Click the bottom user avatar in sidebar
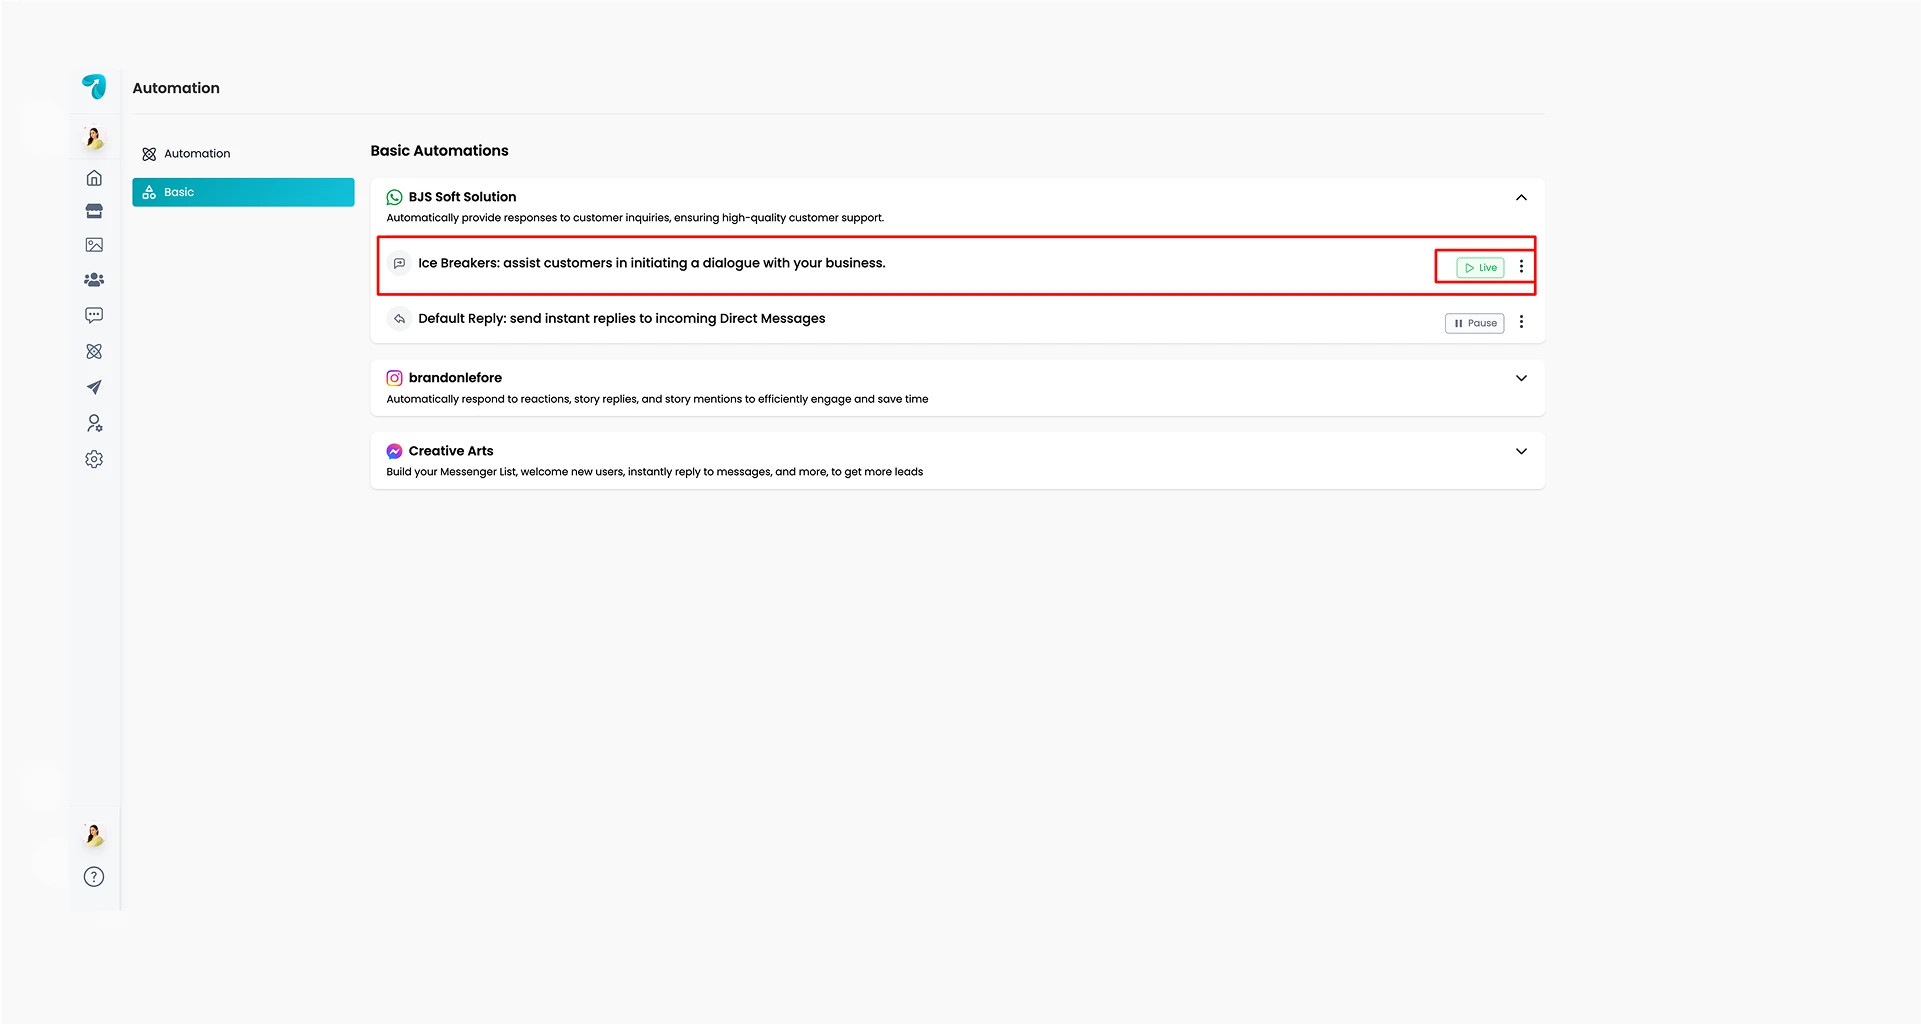 94,835
